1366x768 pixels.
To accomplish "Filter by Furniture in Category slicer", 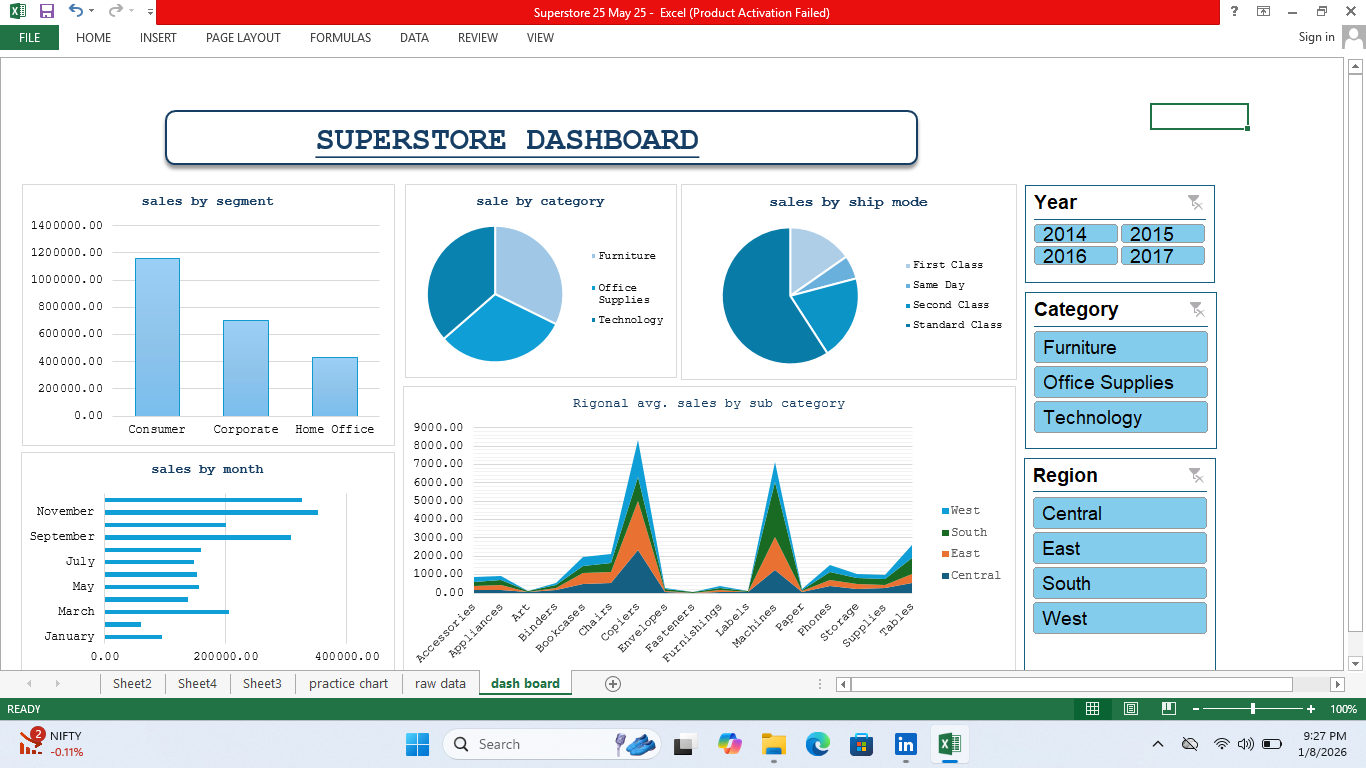I will point(1120,347).
